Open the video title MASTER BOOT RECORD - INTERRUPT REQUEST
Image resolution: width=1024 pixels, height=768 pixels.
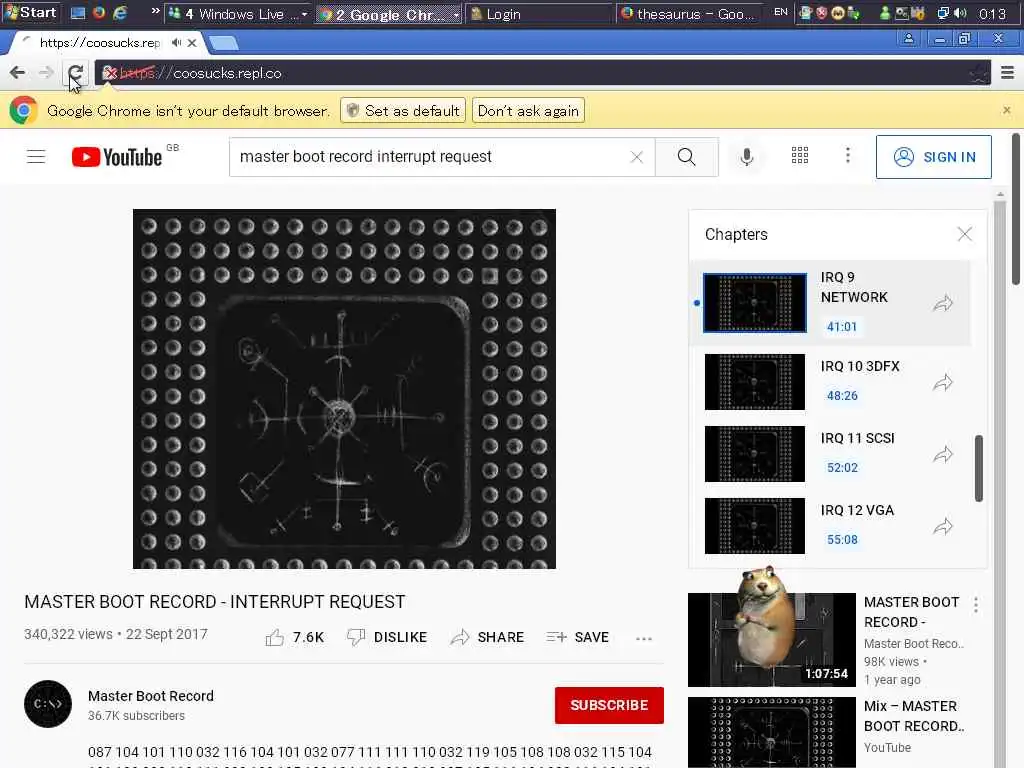(x=215, y=602)
